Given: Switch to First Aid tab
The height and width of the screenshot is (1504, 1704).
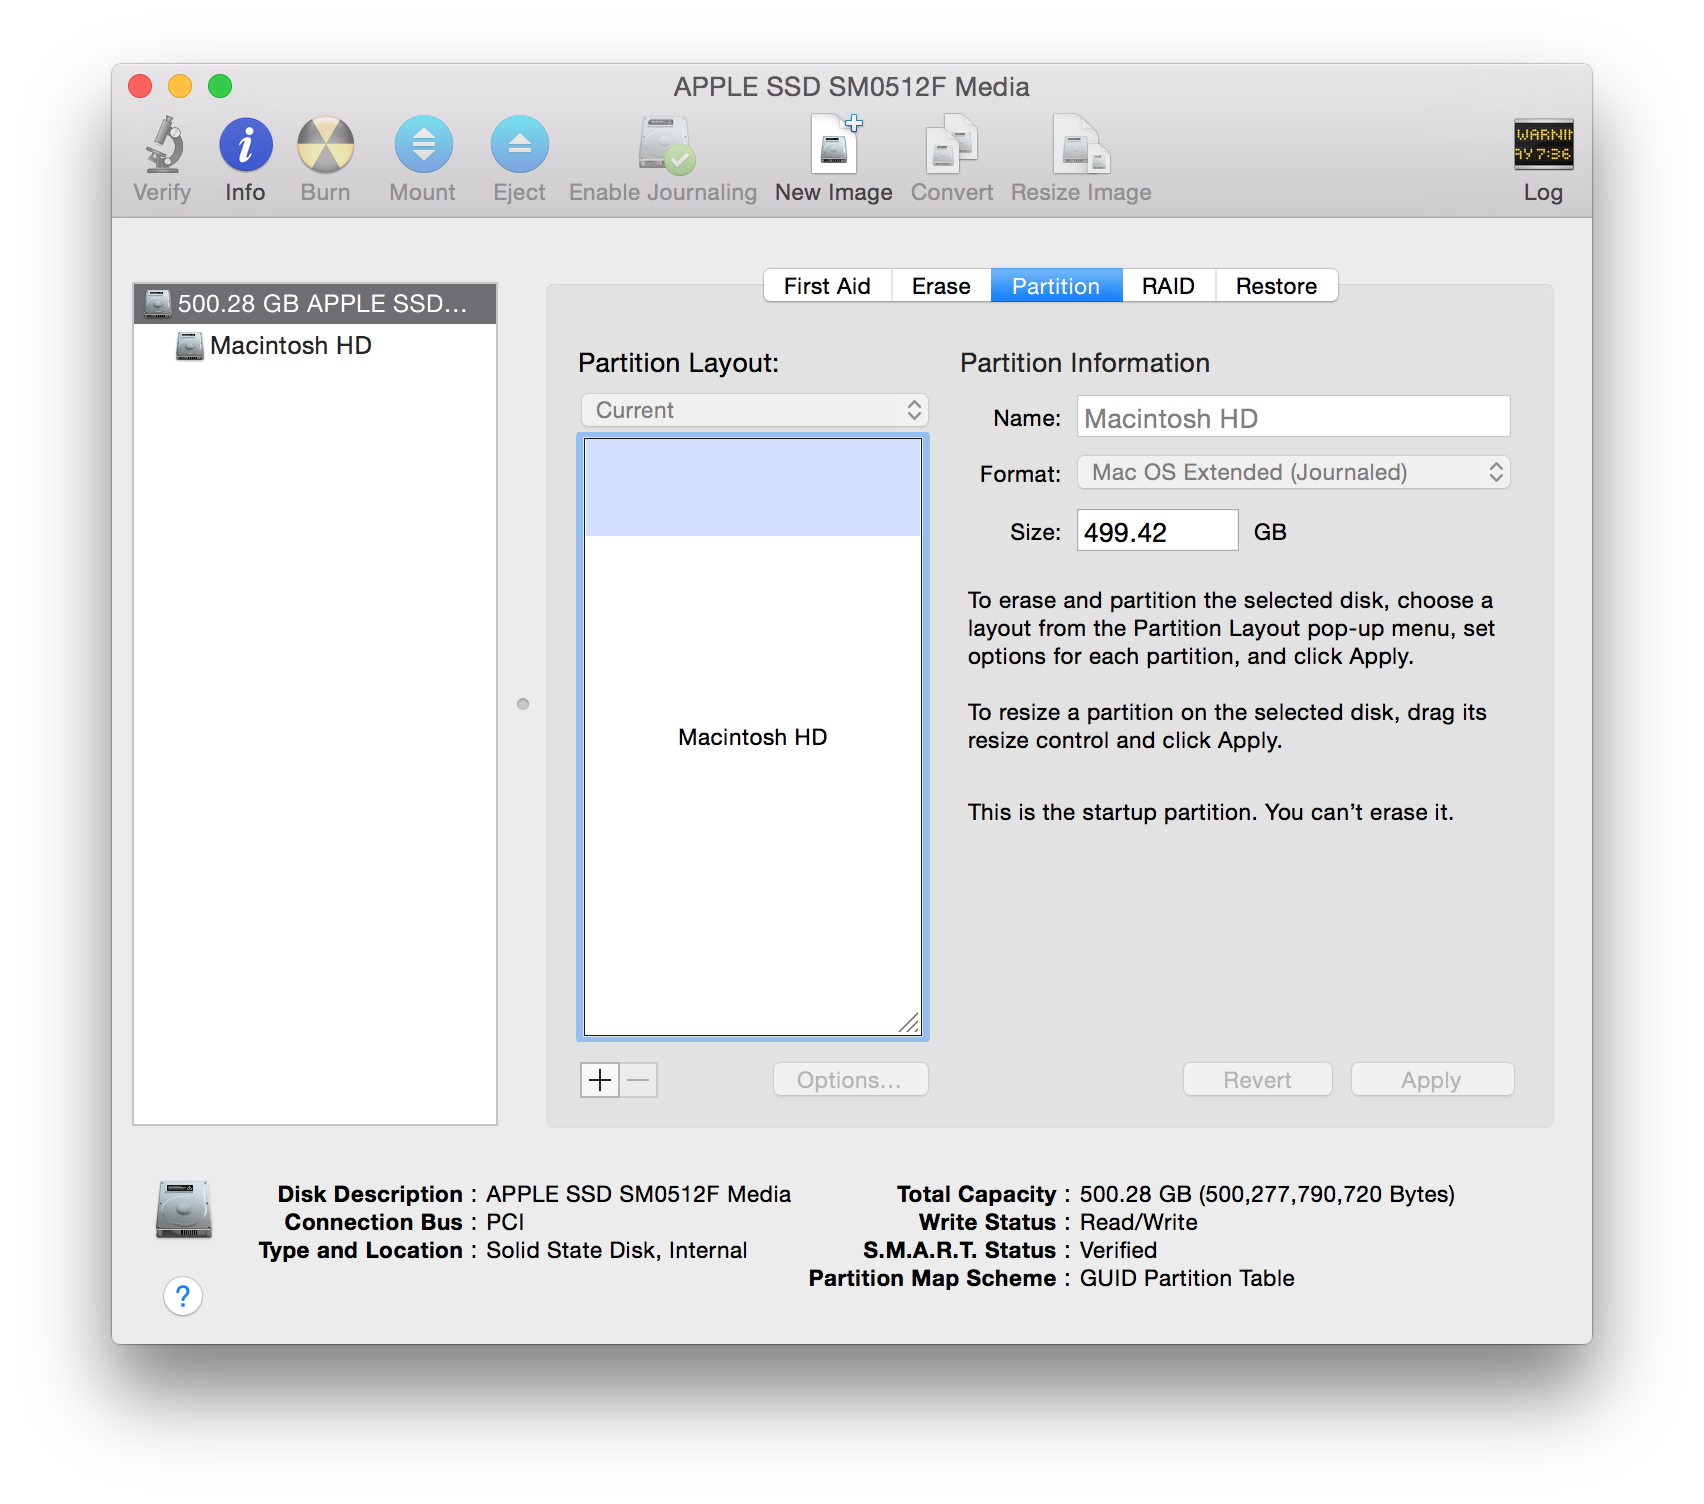Looking at the screenshot, I should (827, 286).
